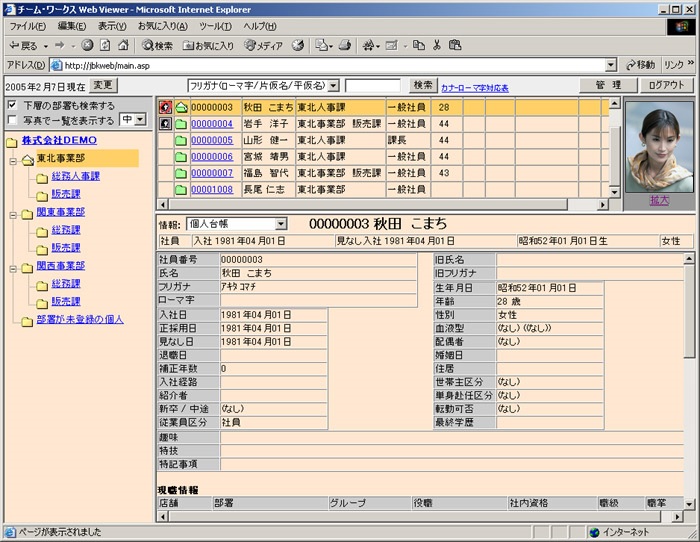Click the open folder icon of 東北事業部
This screenshot has width=700, height=542.
(28, 159)
